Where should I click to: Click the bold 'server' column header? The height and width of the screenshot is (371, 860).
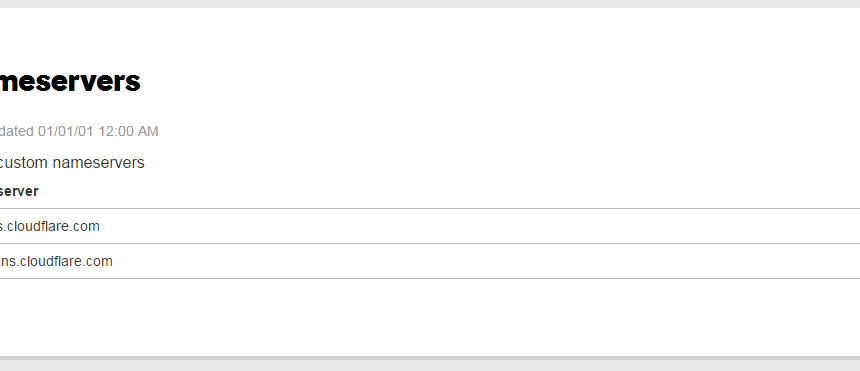point(19,191)
